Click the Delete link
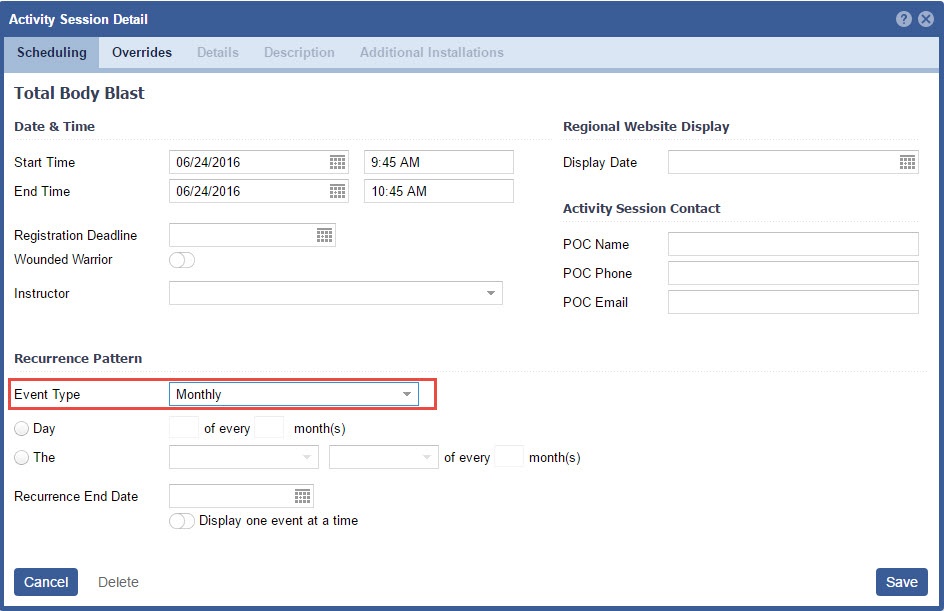The width and height of the screenshot is (944, 611). [x=118, y=582]
